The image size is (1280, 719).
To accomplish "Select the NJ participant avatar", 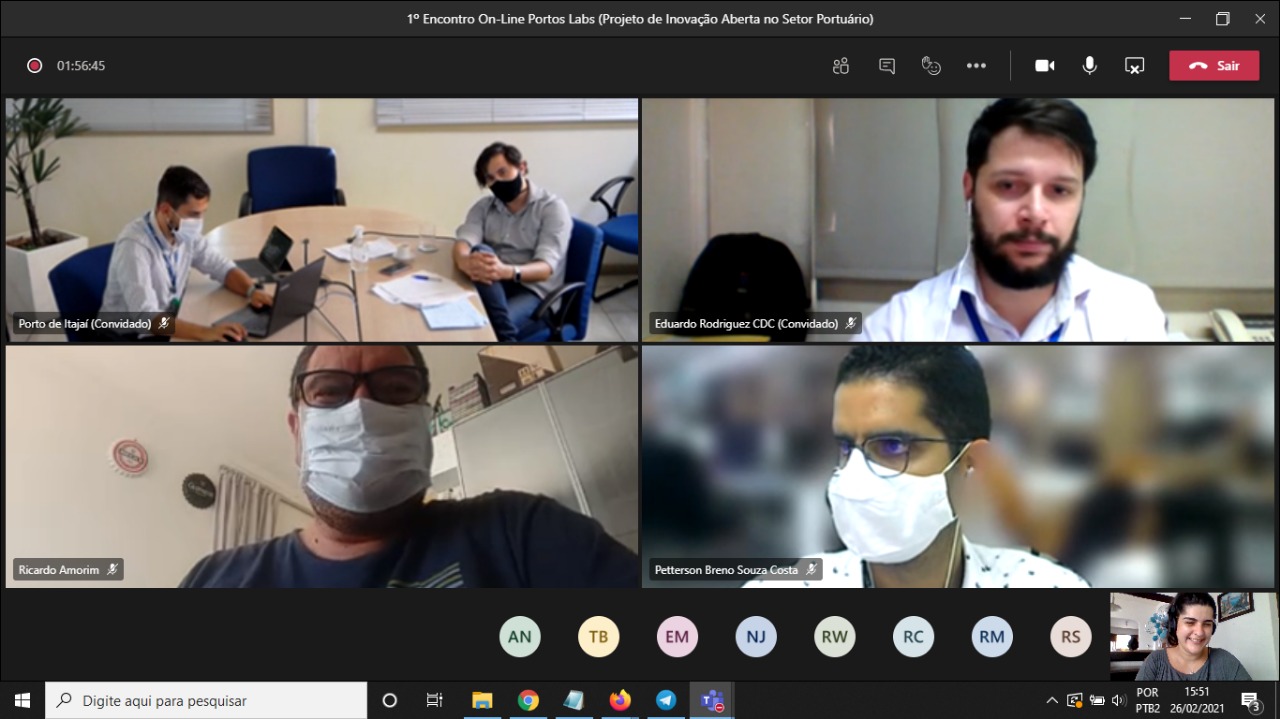I will coord(756,637).
